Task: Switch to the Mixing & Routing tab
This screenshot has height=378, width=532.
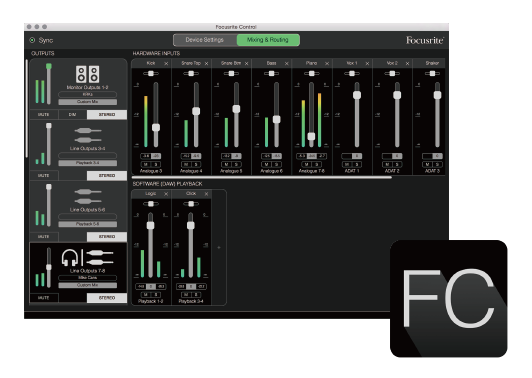Action: point(268,40)
